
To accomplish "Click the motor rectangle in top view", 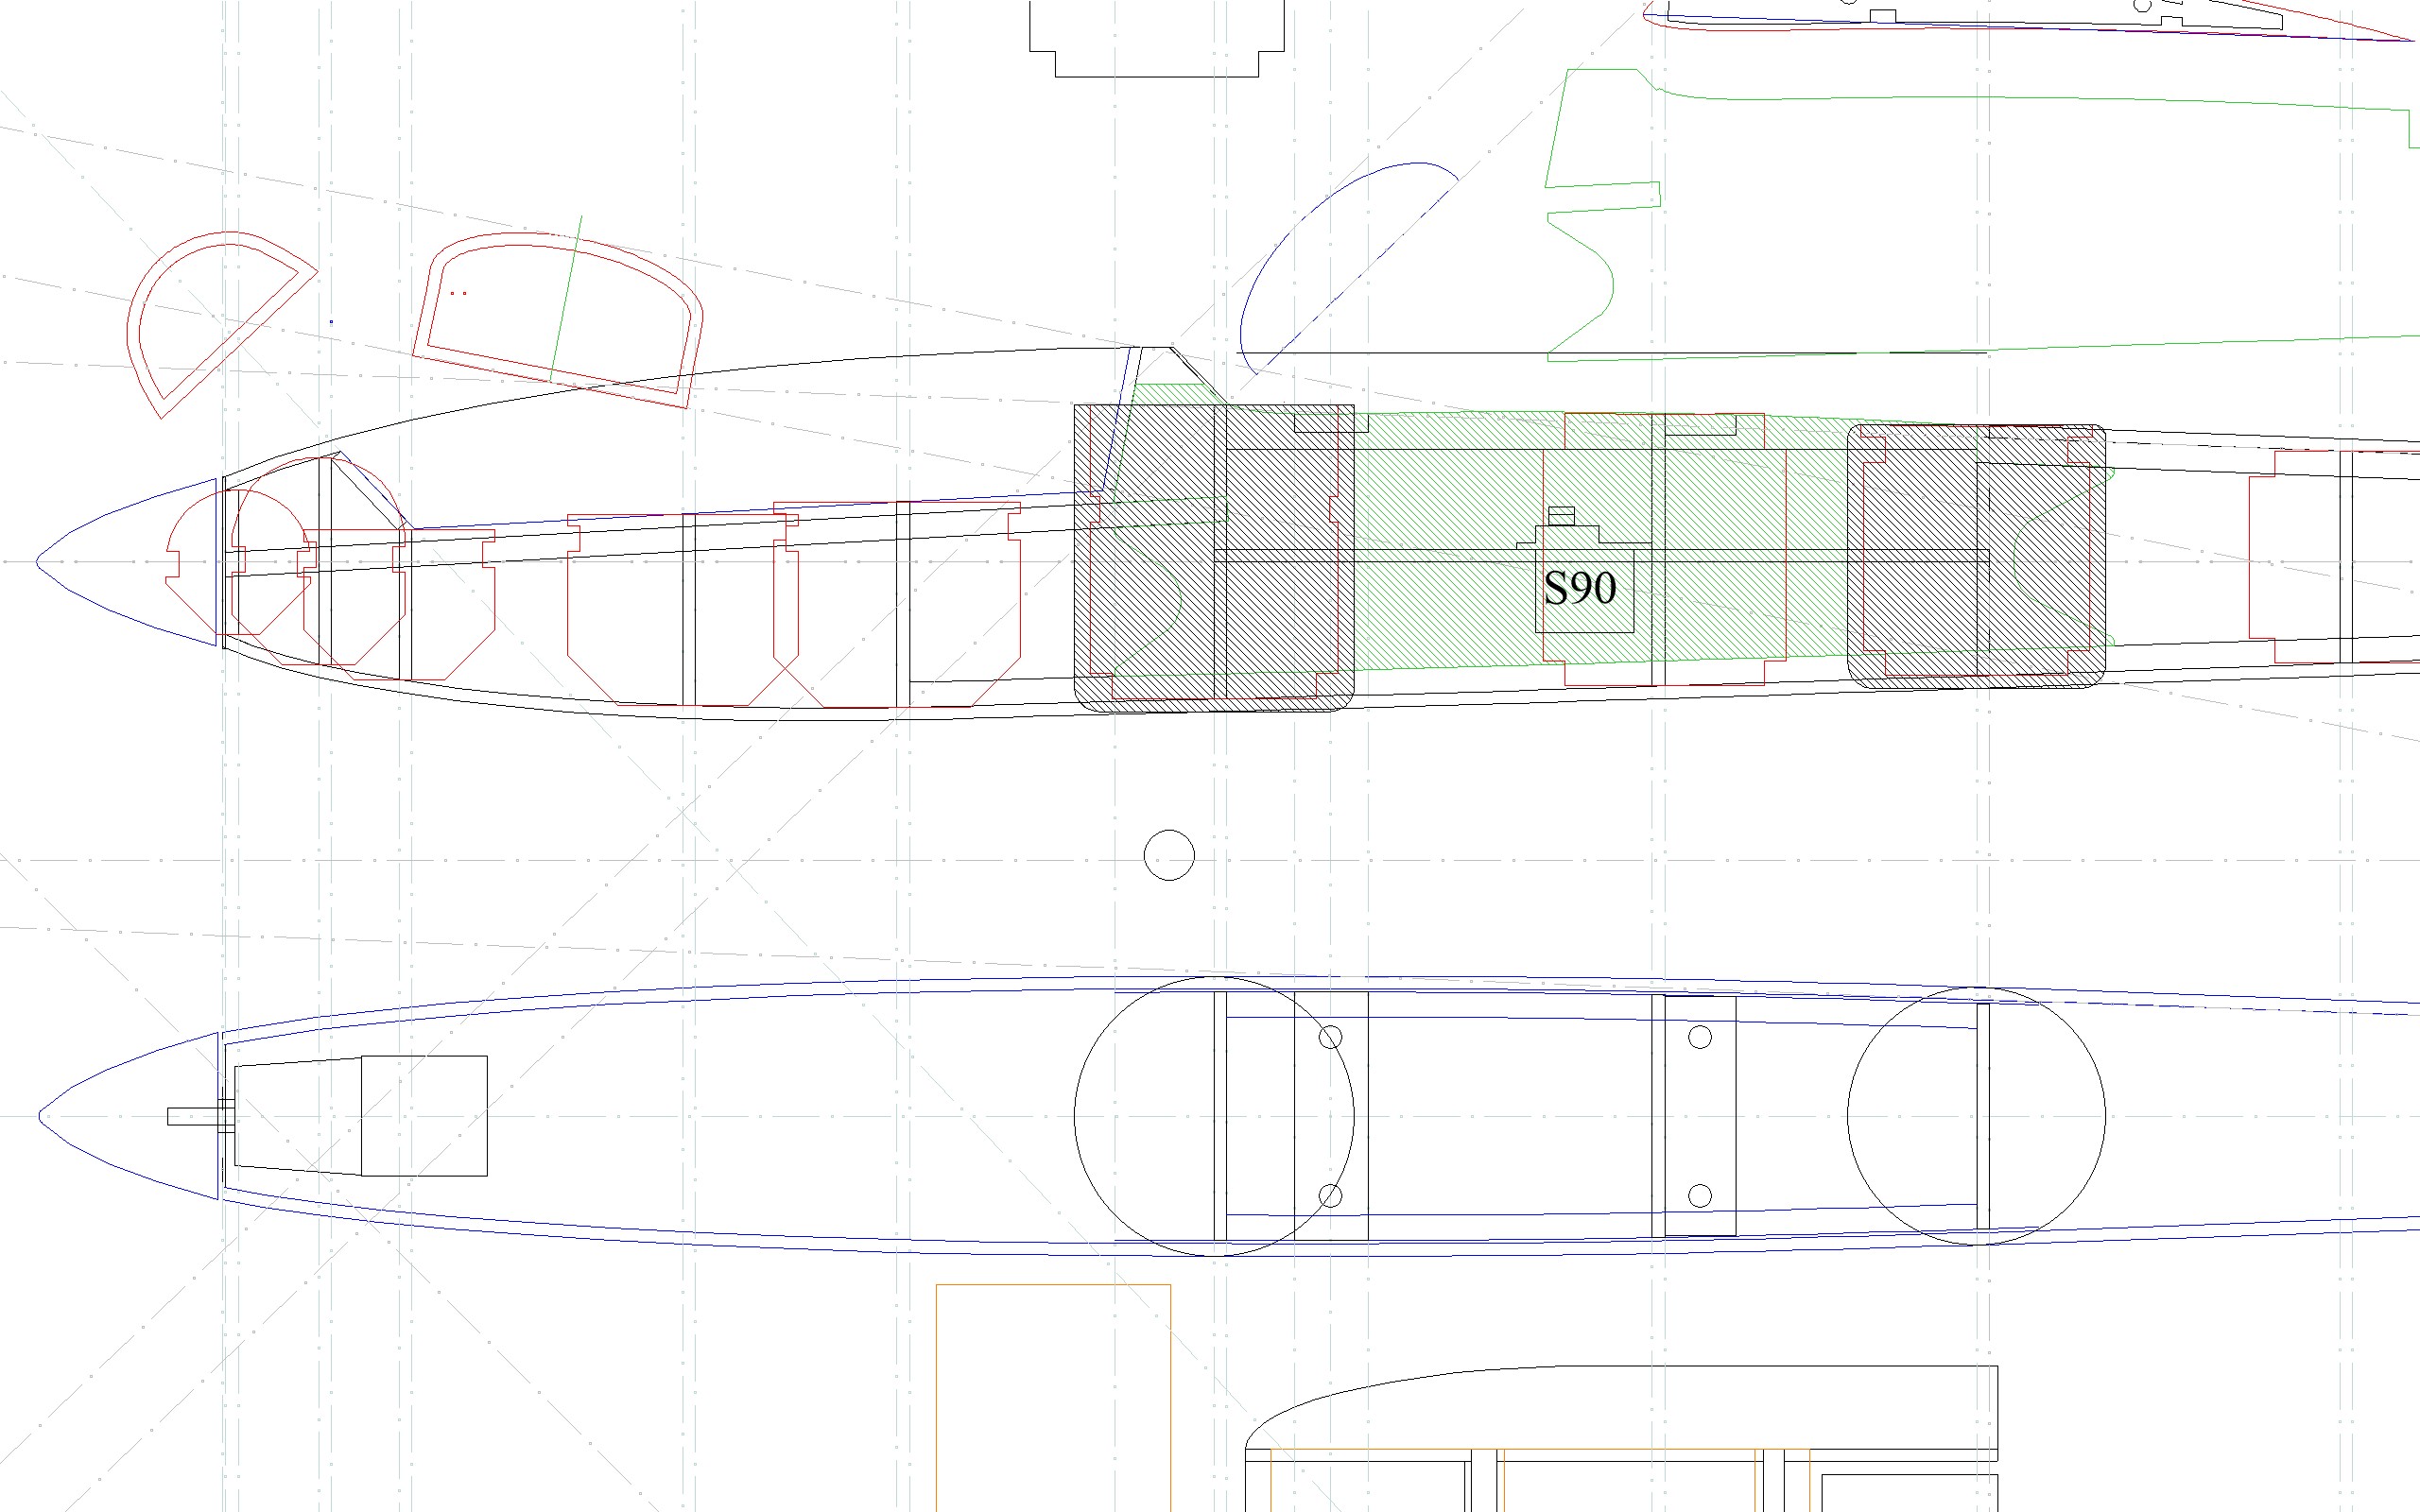I will (424, 1116).
